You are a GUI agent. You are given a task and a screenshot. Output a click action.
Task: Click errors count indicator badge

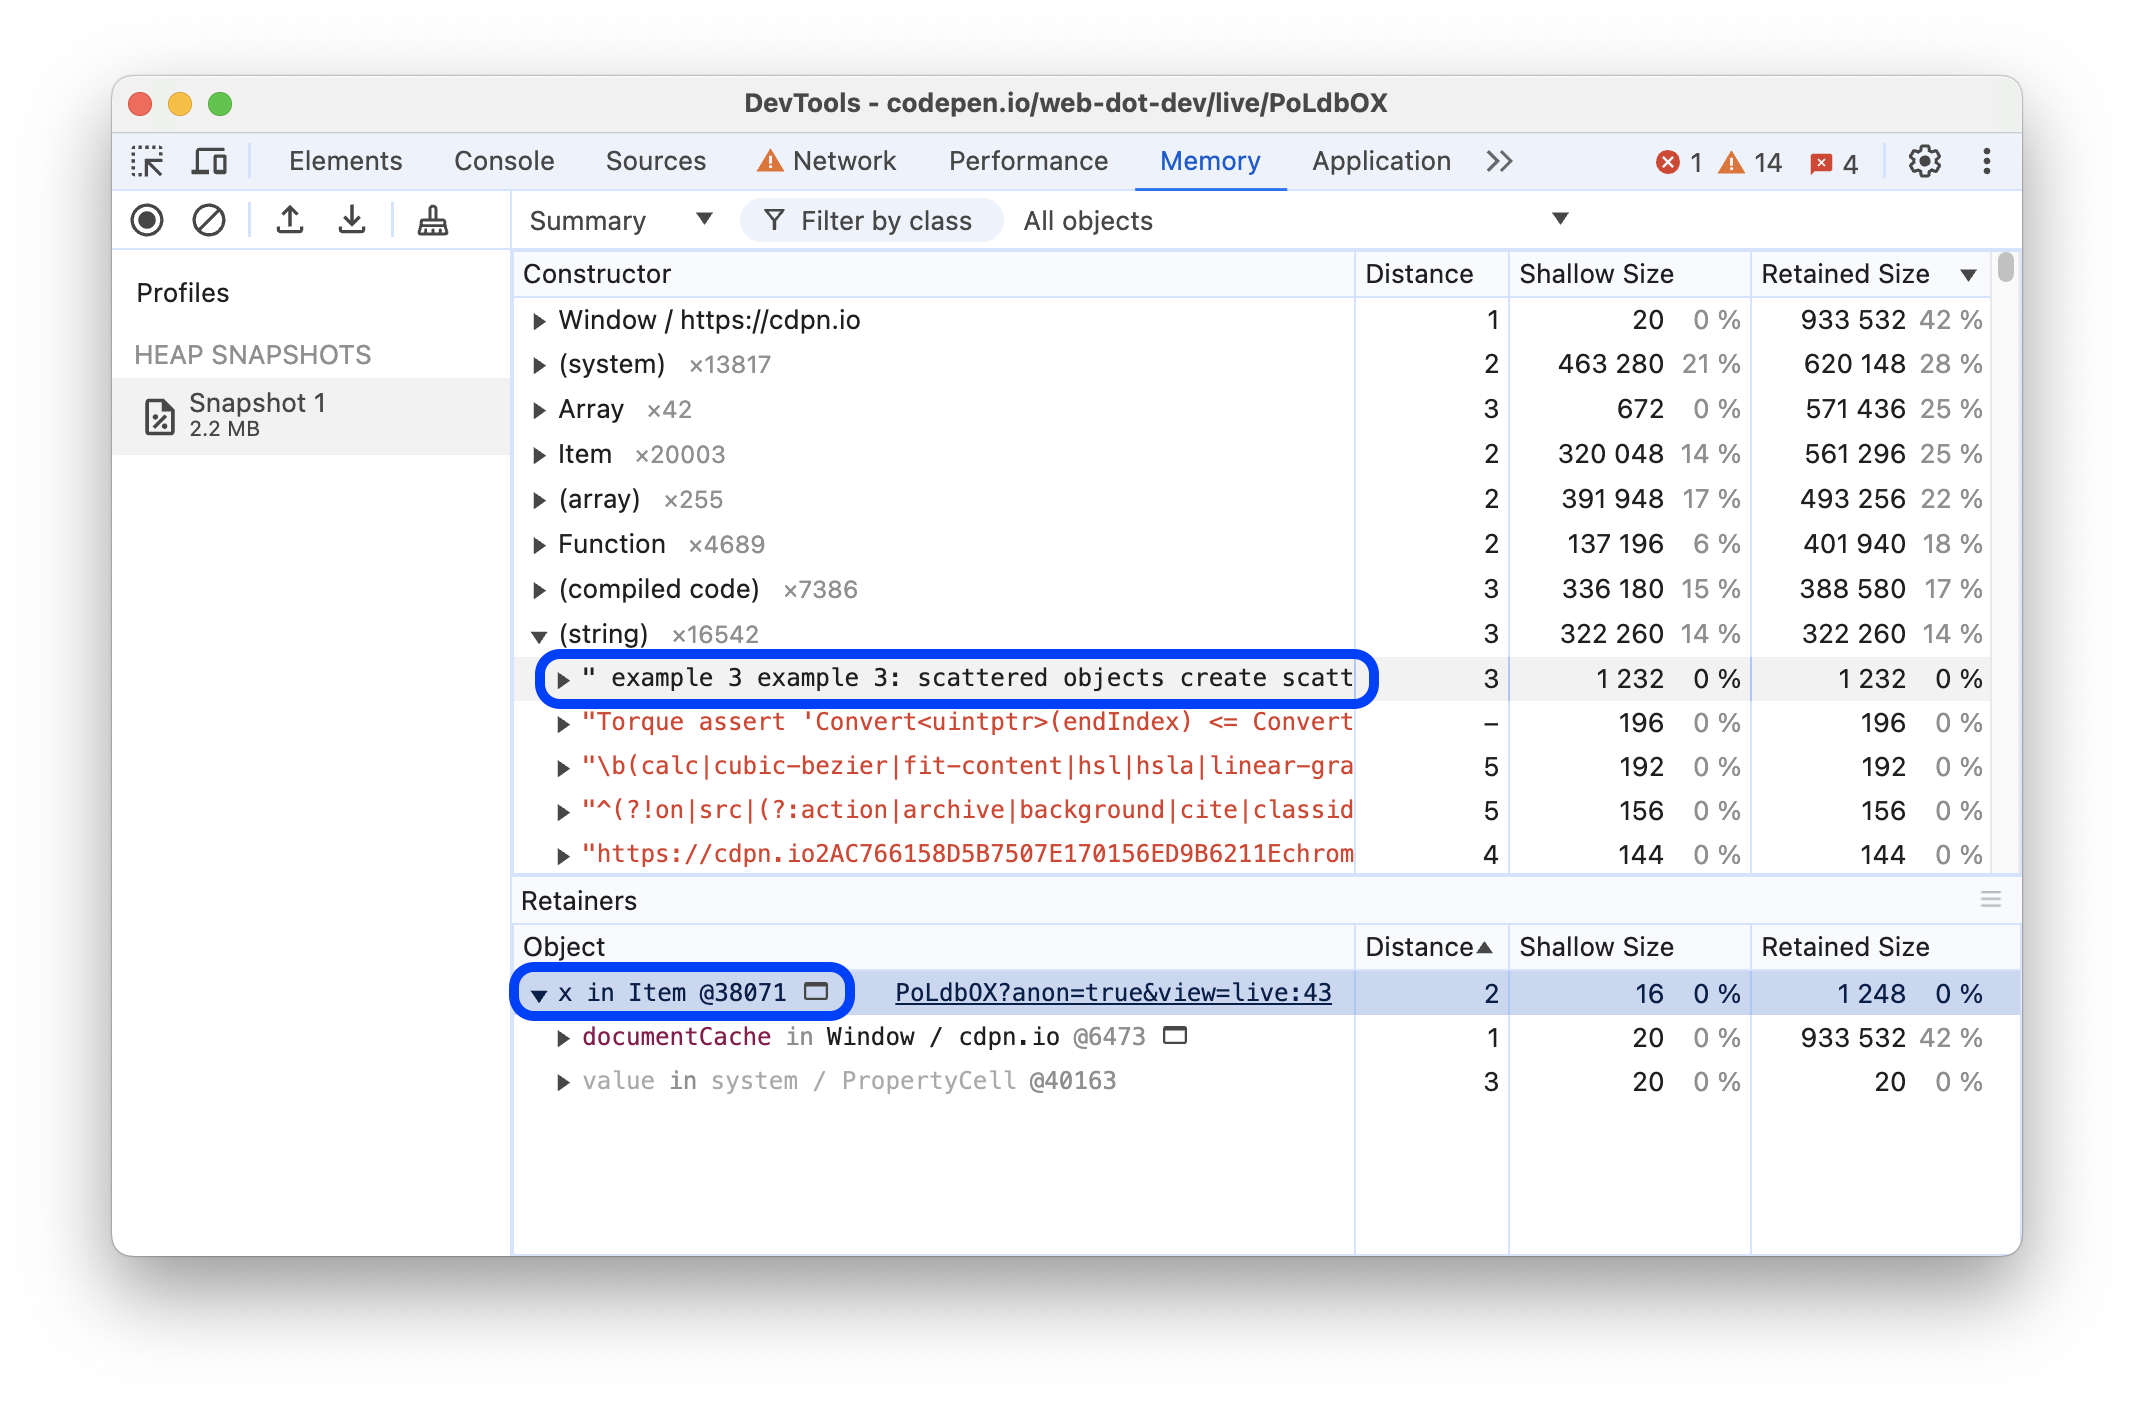(x=1667, y=160)
